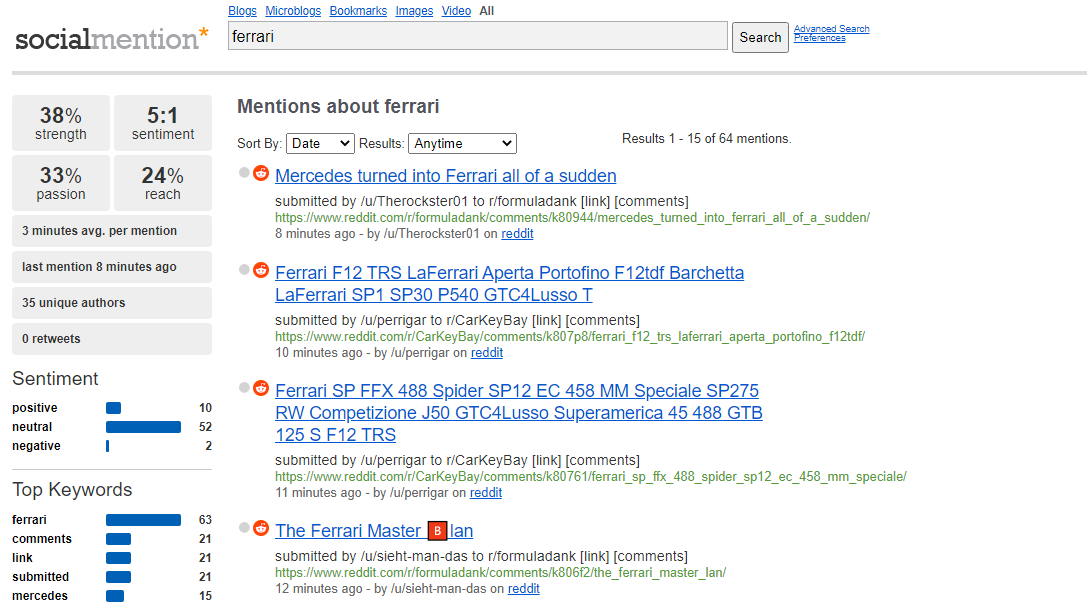
Task: Switch to Microblogs search tab
Action: [x=293, y=11]
